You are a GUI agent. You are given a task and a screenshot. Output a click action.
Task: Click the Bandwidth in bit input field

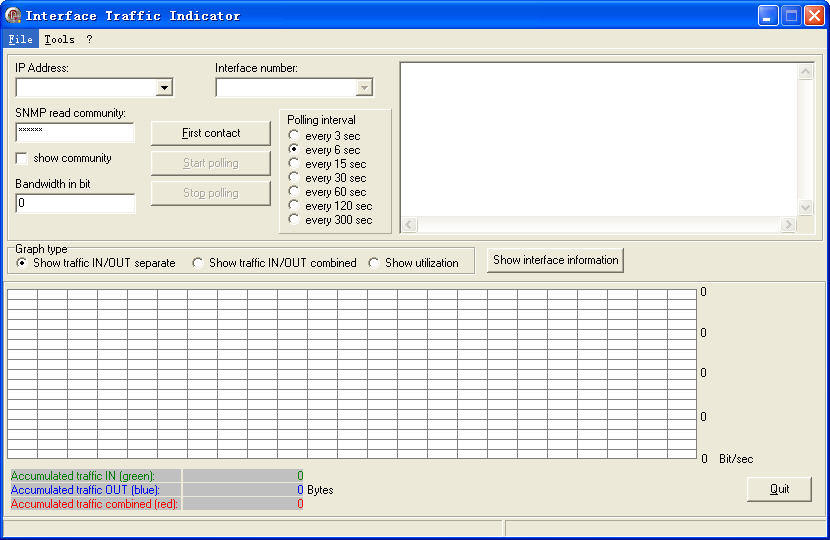(x=75, y=203)
